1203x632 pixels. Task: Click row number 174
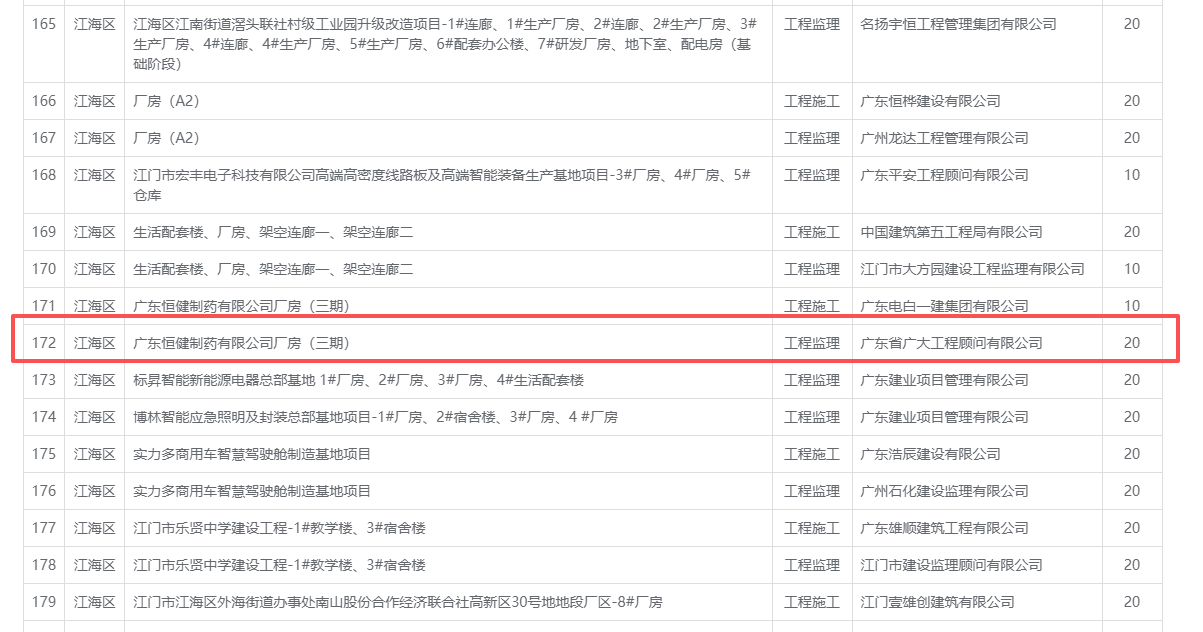click(44, 417)
